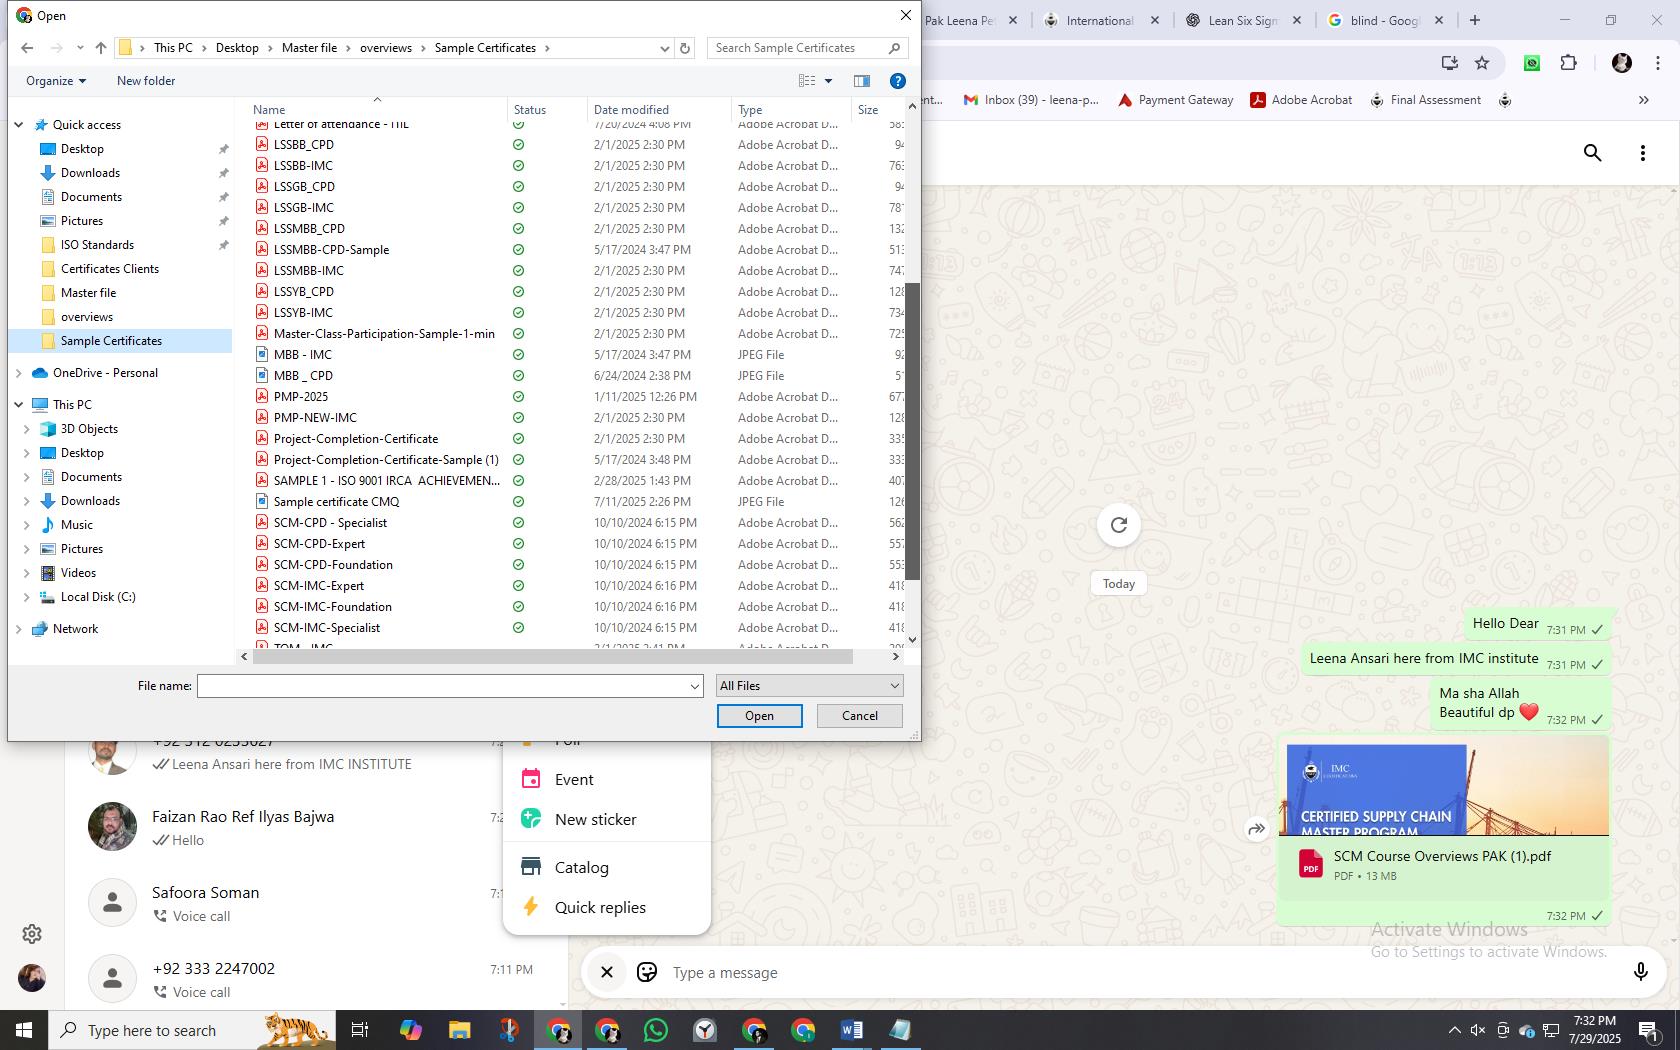Select the LSSBB_CPD file
1680x1050 pixels.
[304, 145]
